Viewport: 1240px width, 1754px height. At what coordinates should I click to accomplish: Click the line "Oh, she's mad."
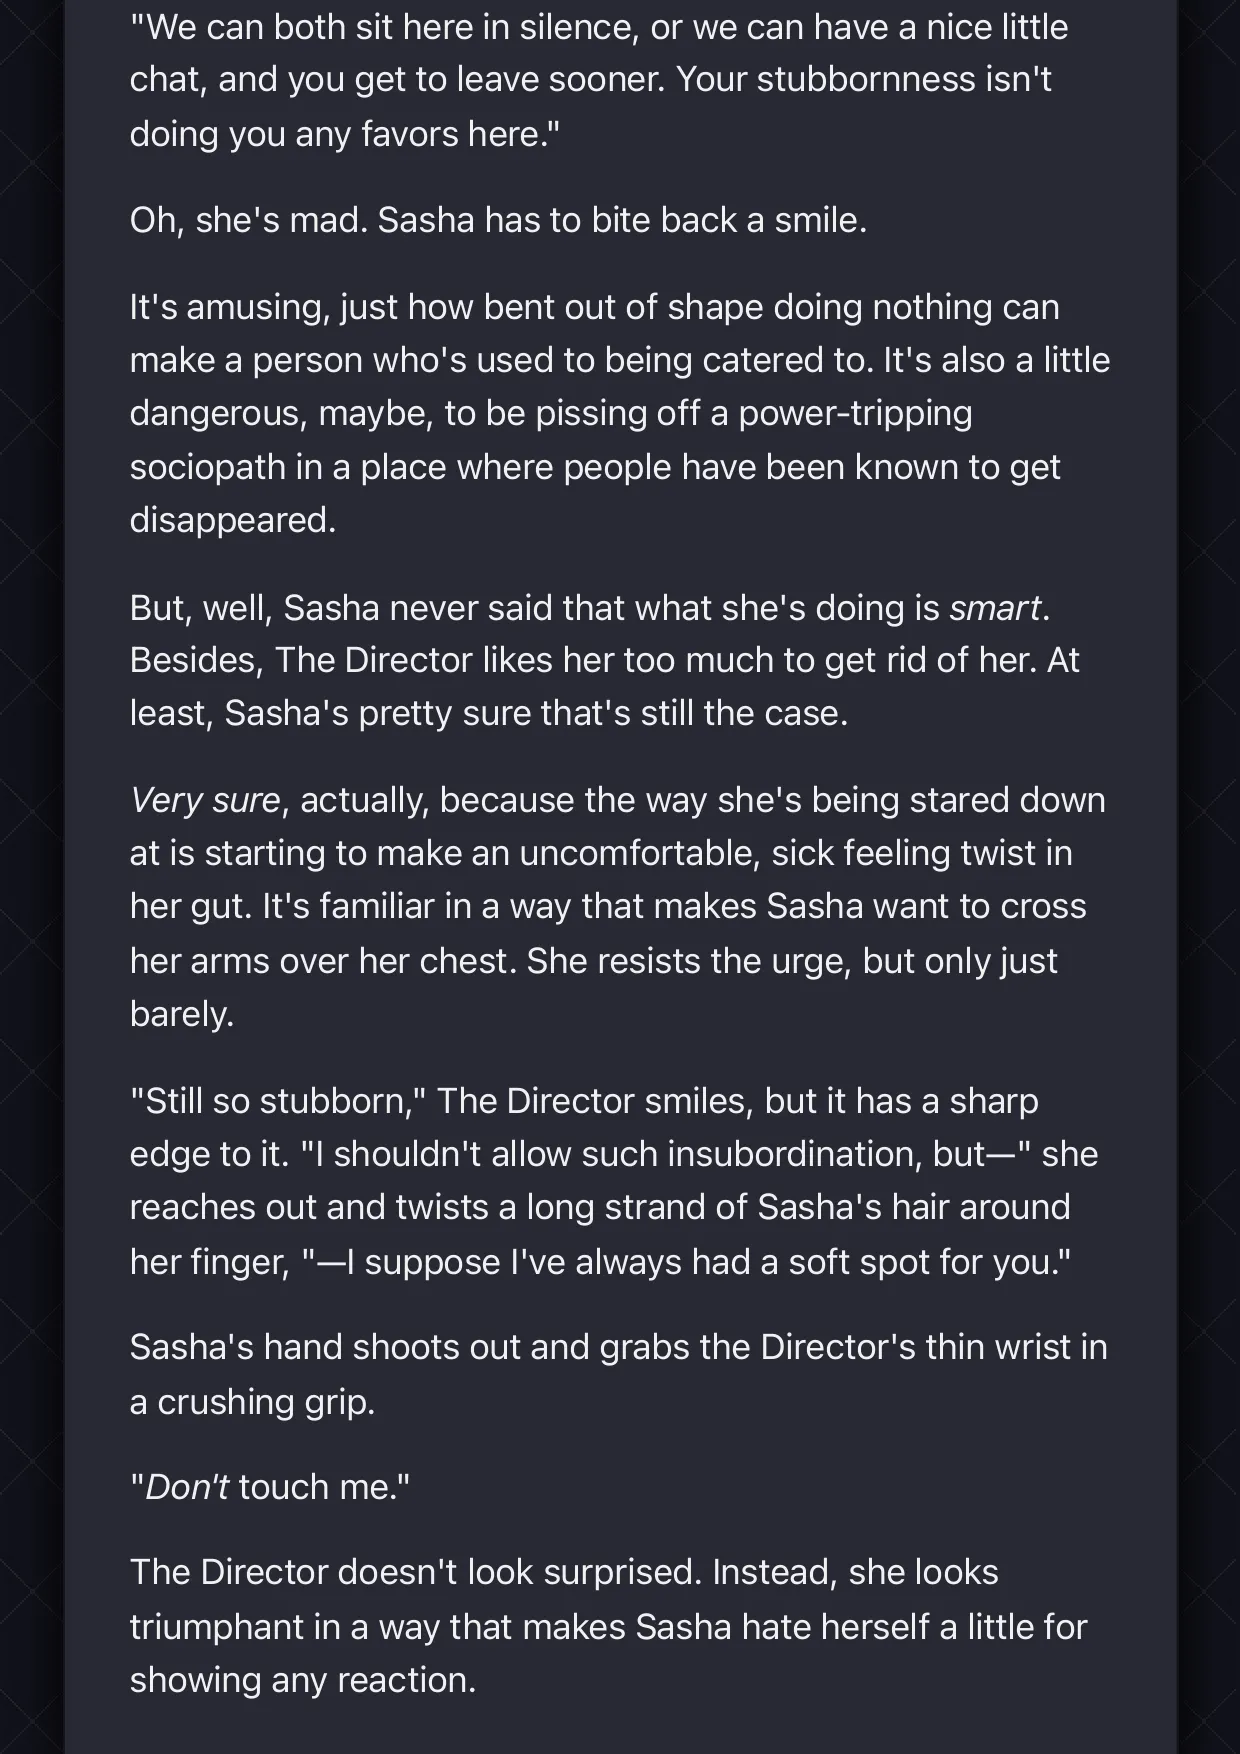[249, 221]
